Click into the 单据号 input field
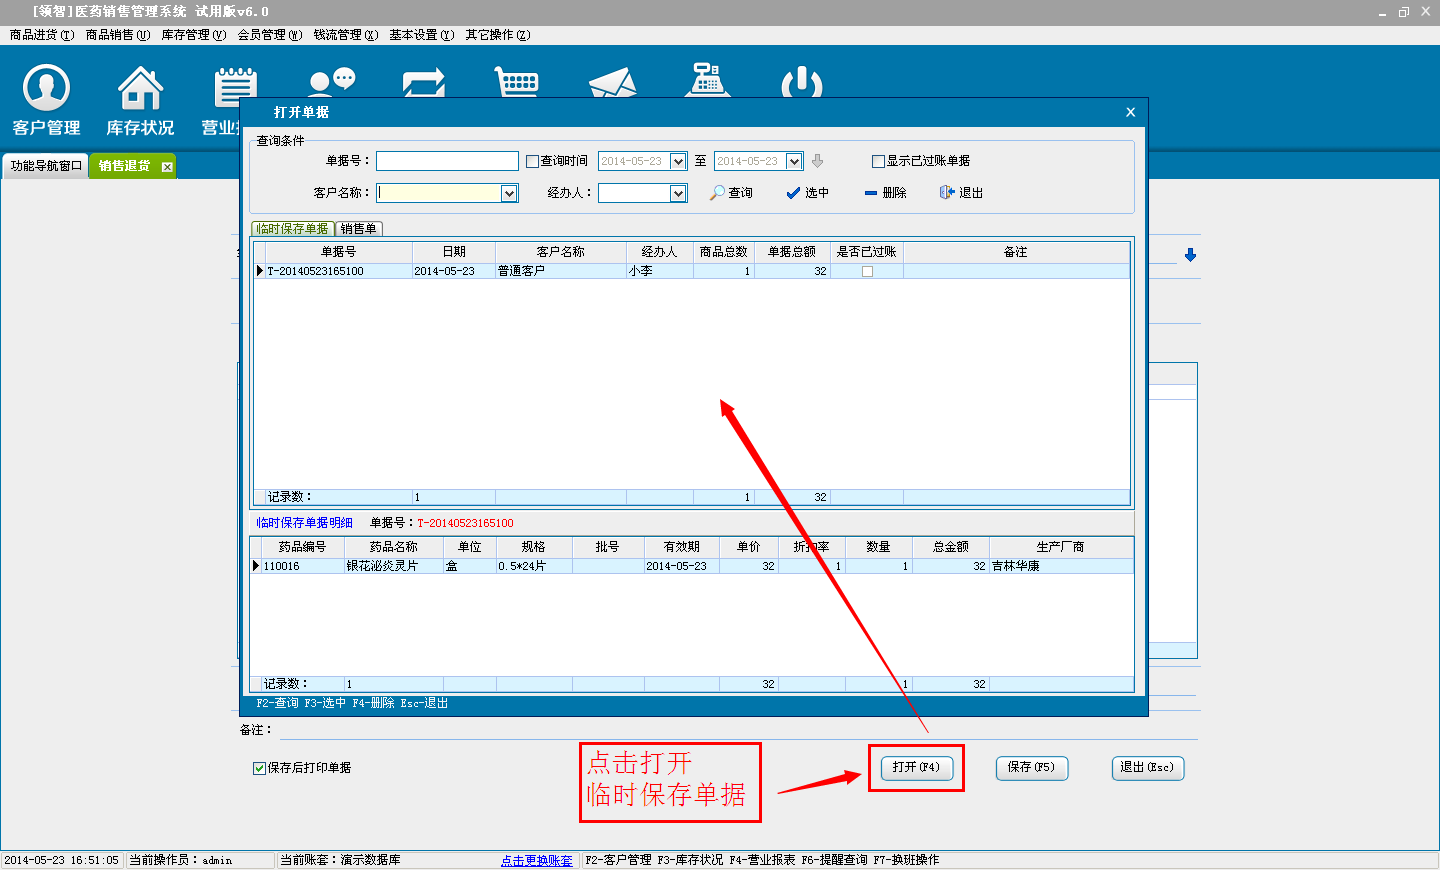This screenshot has height=870, width=1440. (447, 161)
